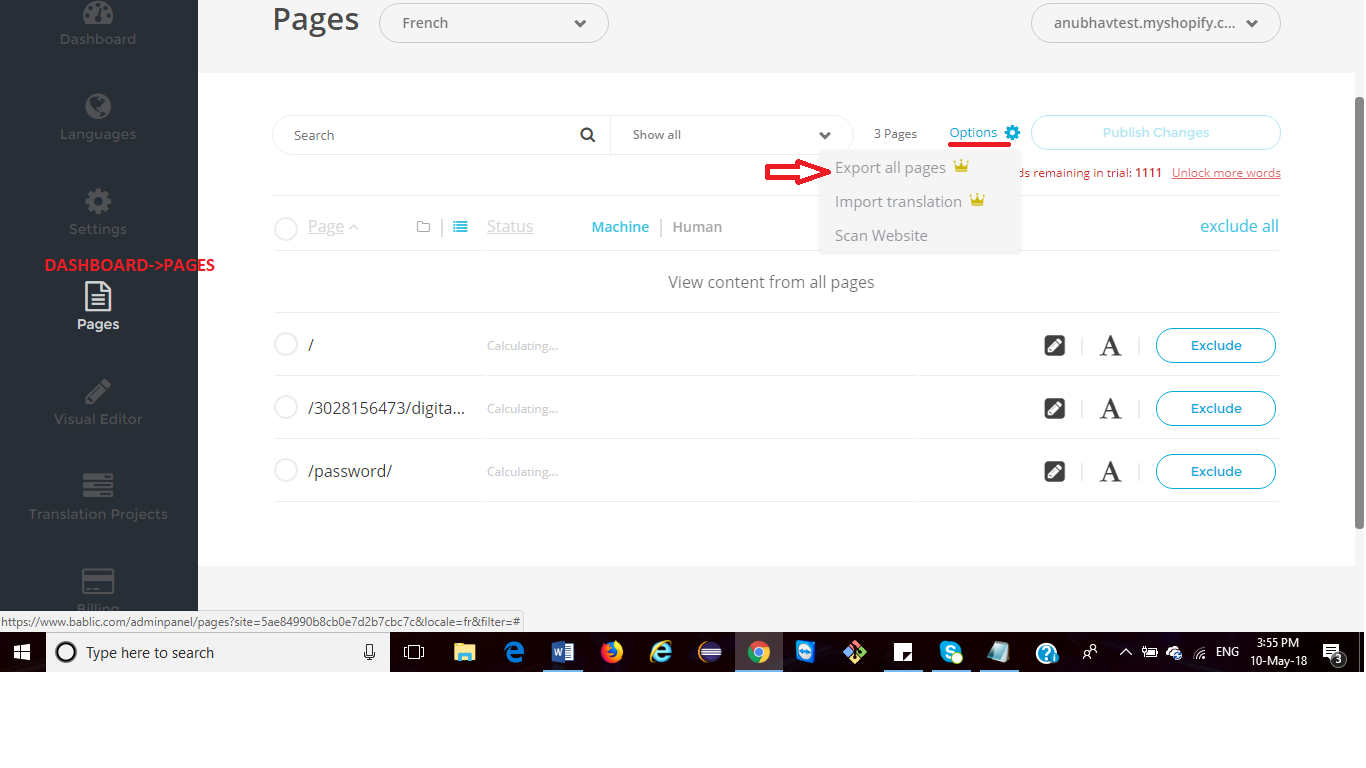The width and height of the screenshot is (1366, 768).
Task: Click the search magnifier icon
Action: click(x=588, y=135)
